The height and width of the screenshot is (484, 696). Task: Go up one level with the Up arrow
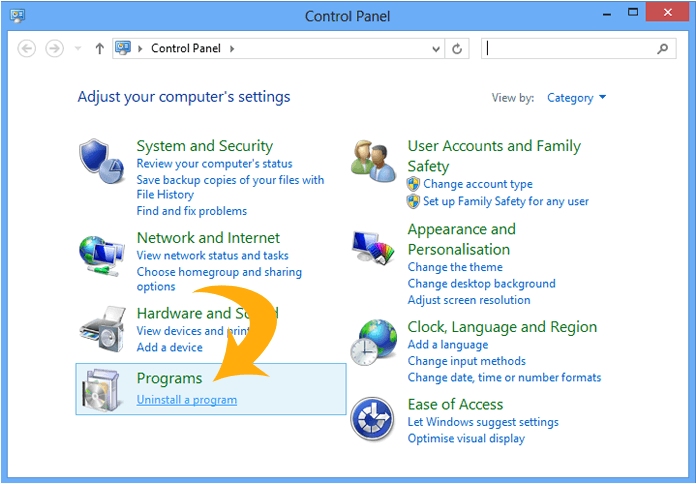(x=99, y=48)
